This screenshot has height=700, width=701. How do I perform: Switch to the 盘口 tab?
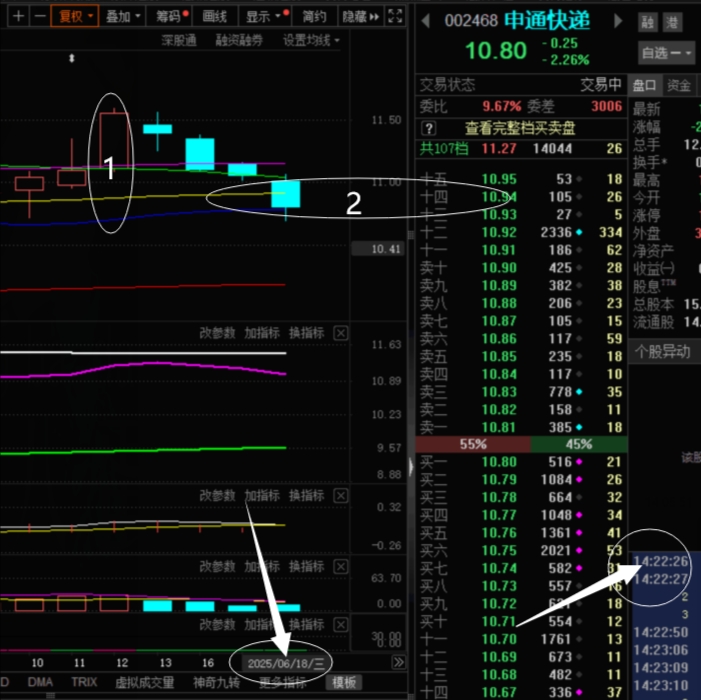coord(644,85)
